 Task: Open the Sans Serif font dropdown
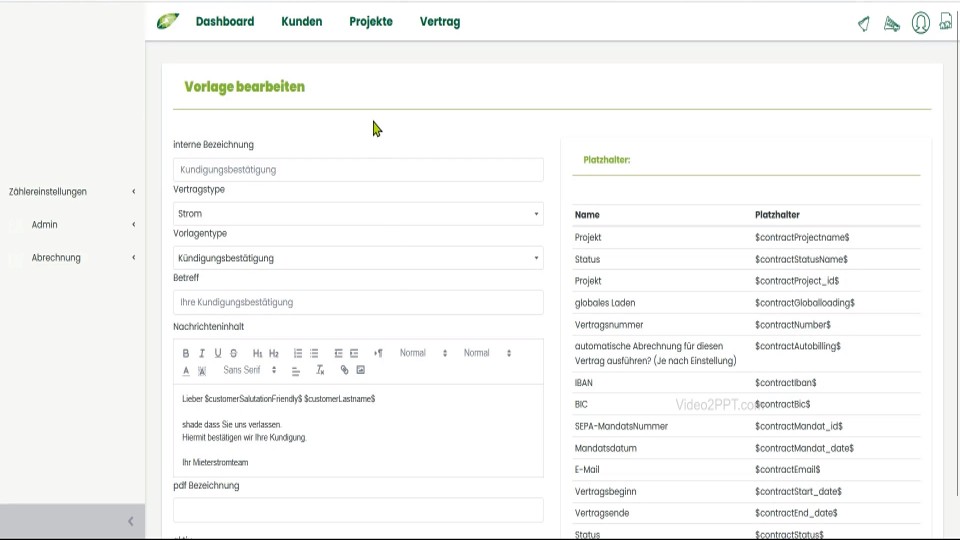click(250, 370)
